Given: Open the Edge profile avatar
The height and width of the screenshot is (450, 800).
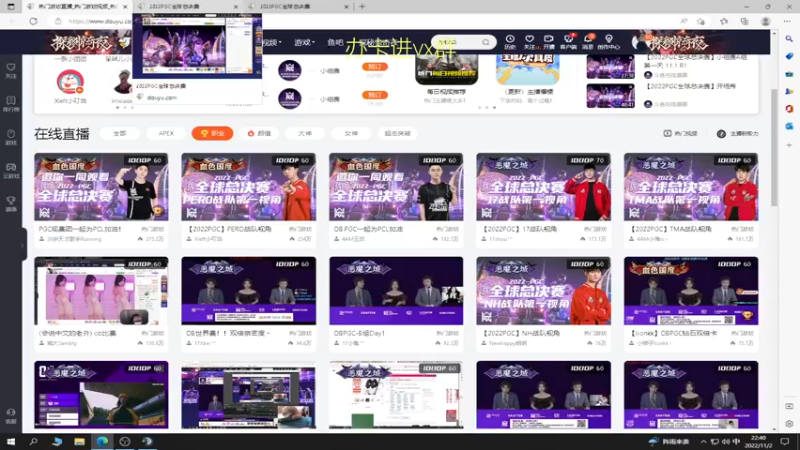Looking at the screenshot, I should coord(765,21).
